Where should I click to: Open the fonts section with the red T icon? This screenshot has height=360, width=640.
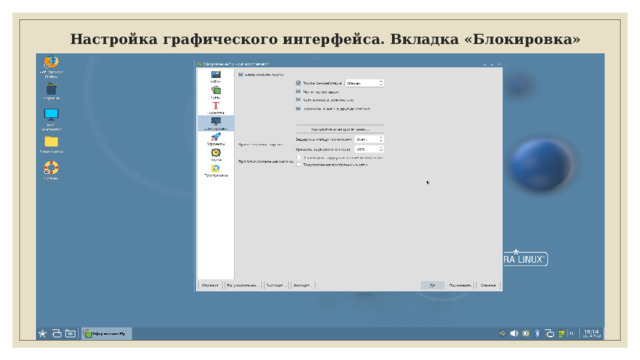[216, 108]
